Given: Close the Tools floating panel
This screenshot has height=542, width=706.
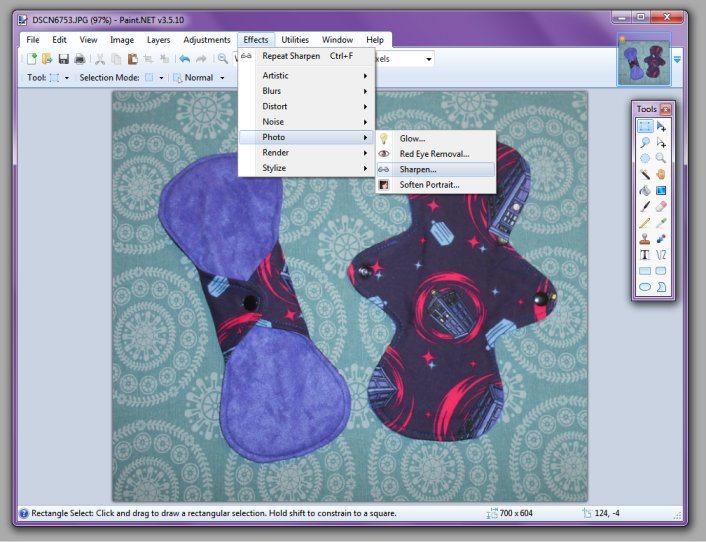Looking at the screenshot, I should point(665,108).
